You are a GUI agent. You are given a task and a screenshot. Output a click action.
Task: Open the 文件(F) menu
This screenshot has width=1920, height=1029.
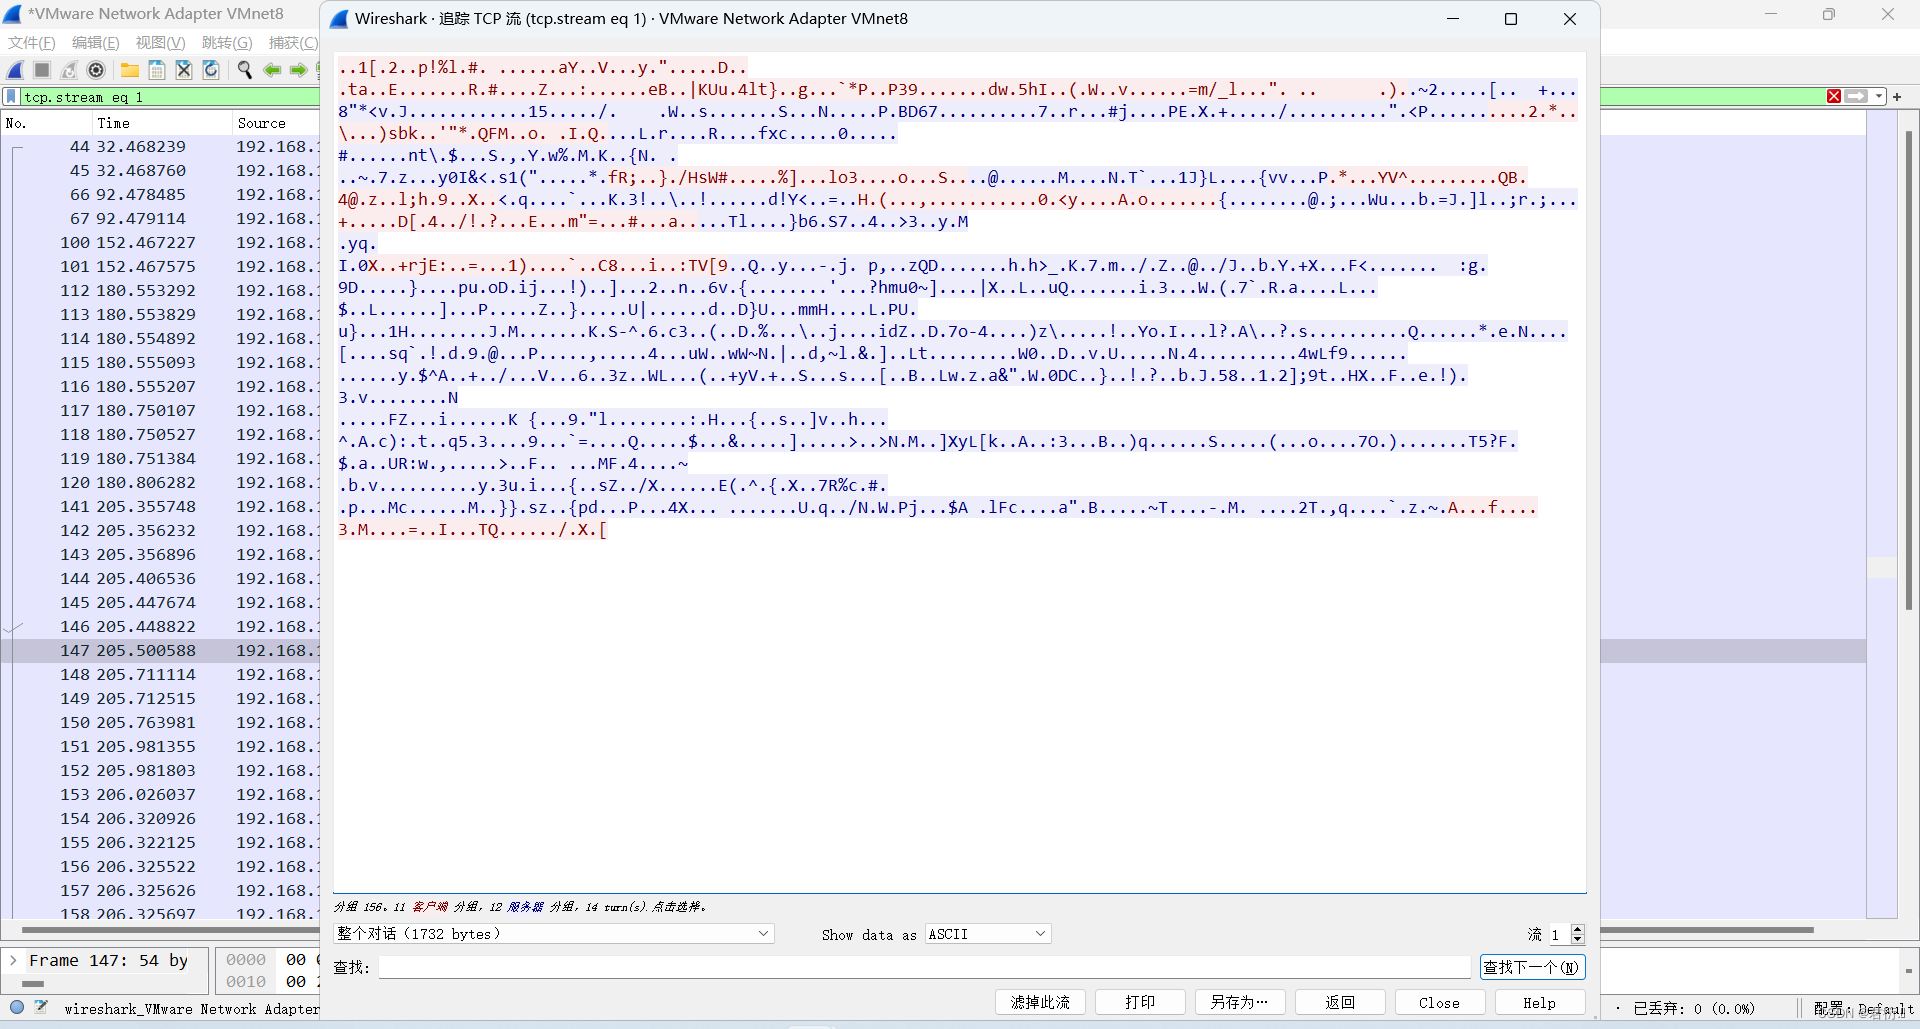31,42
